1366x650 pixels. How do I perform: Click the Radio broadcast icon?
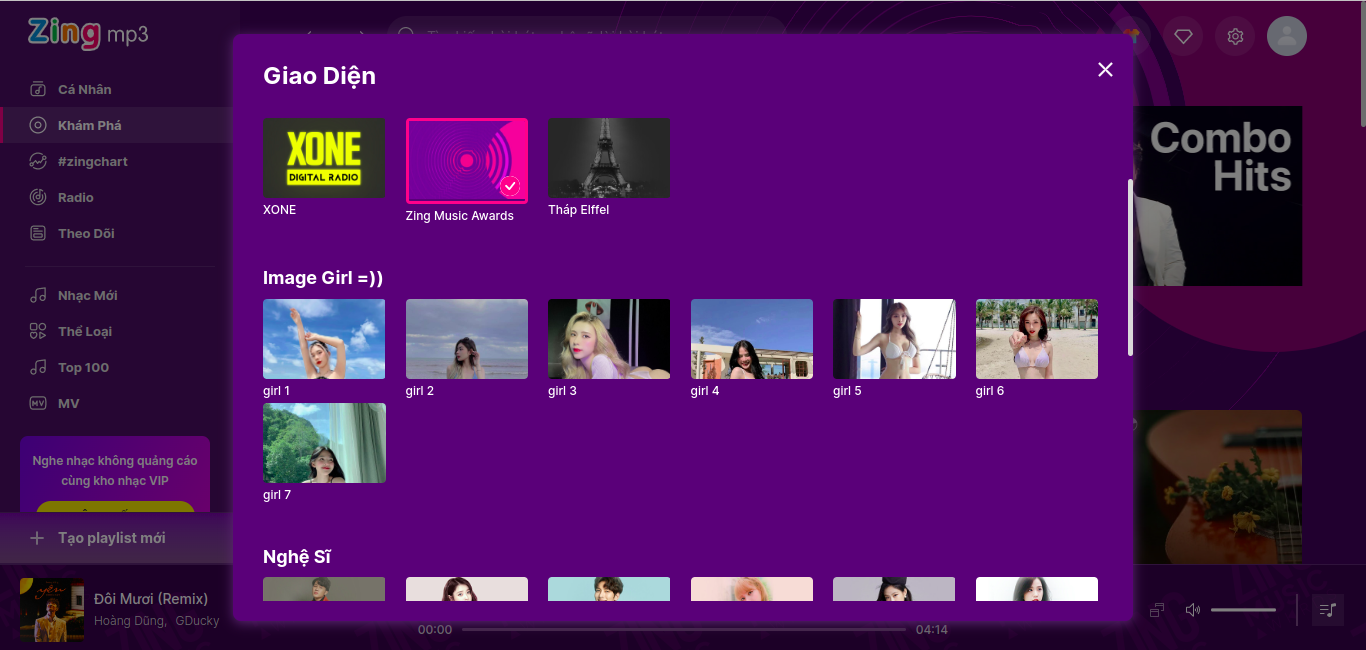coord(38,197)
